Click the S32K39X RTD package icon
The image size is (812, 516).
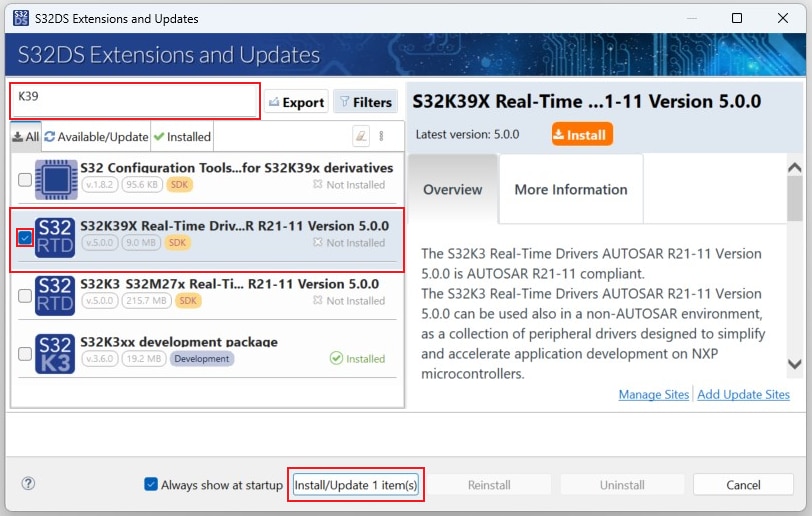coord(55,238)
